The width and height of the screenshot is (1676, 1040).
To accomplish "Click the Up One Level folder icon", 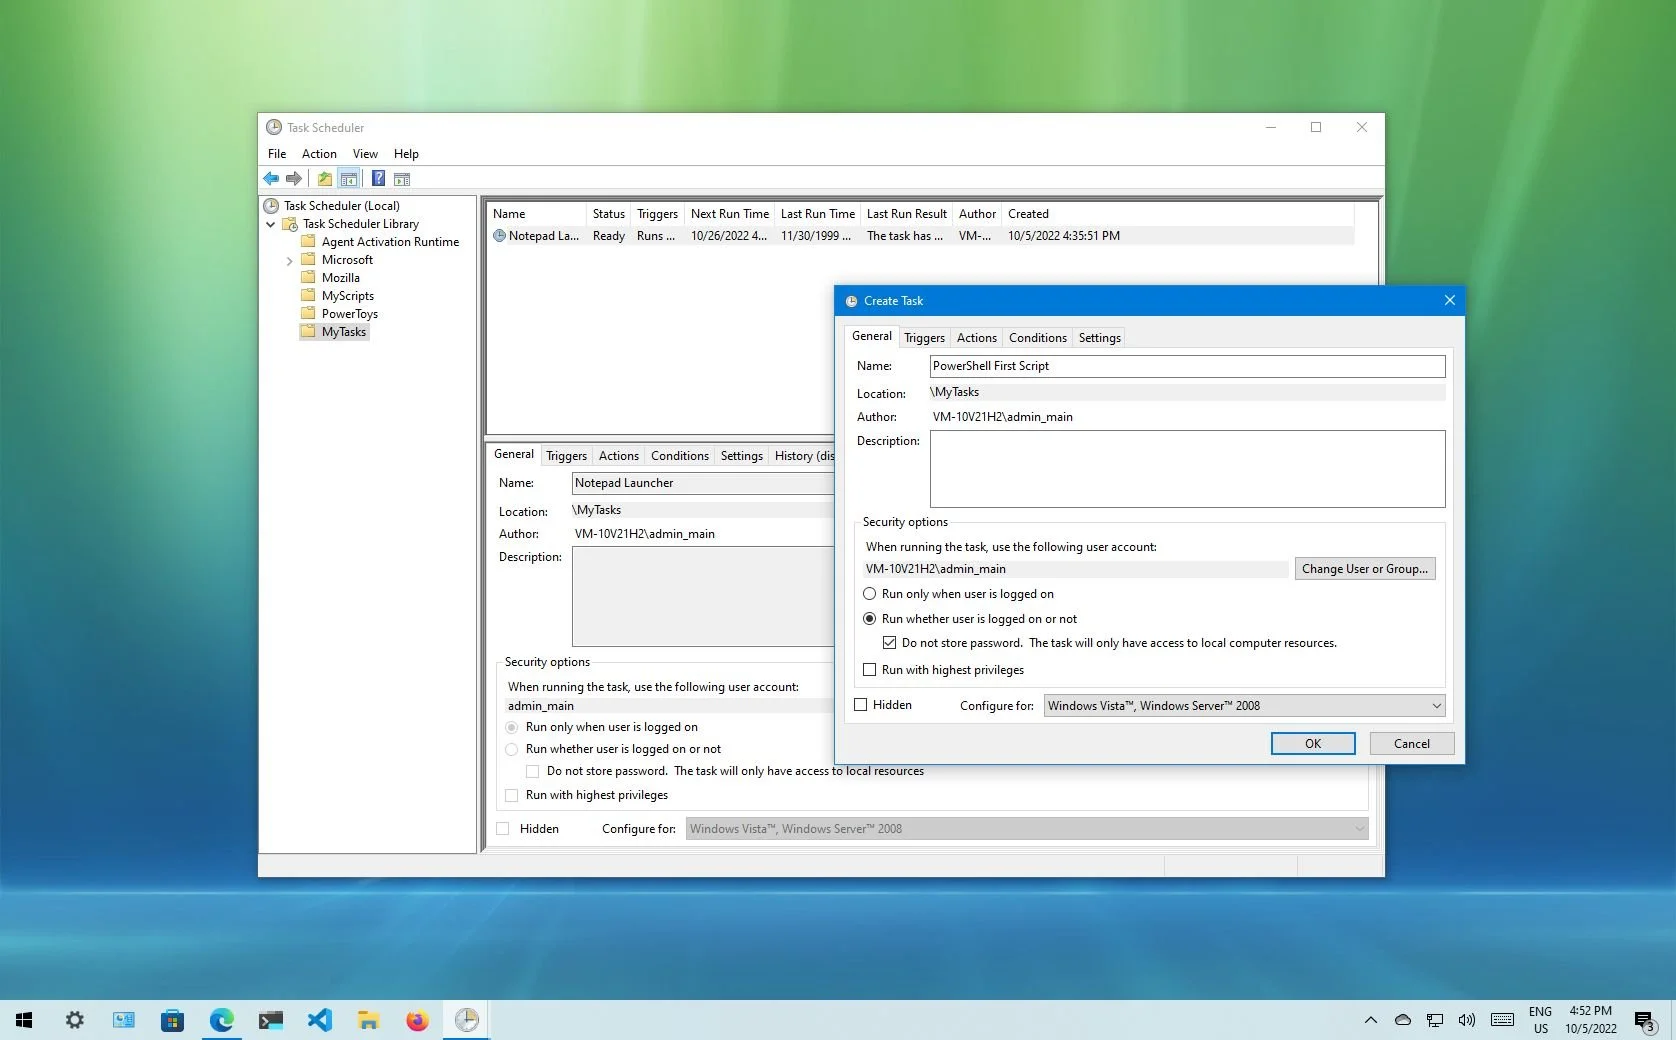I will pos(325,179).
